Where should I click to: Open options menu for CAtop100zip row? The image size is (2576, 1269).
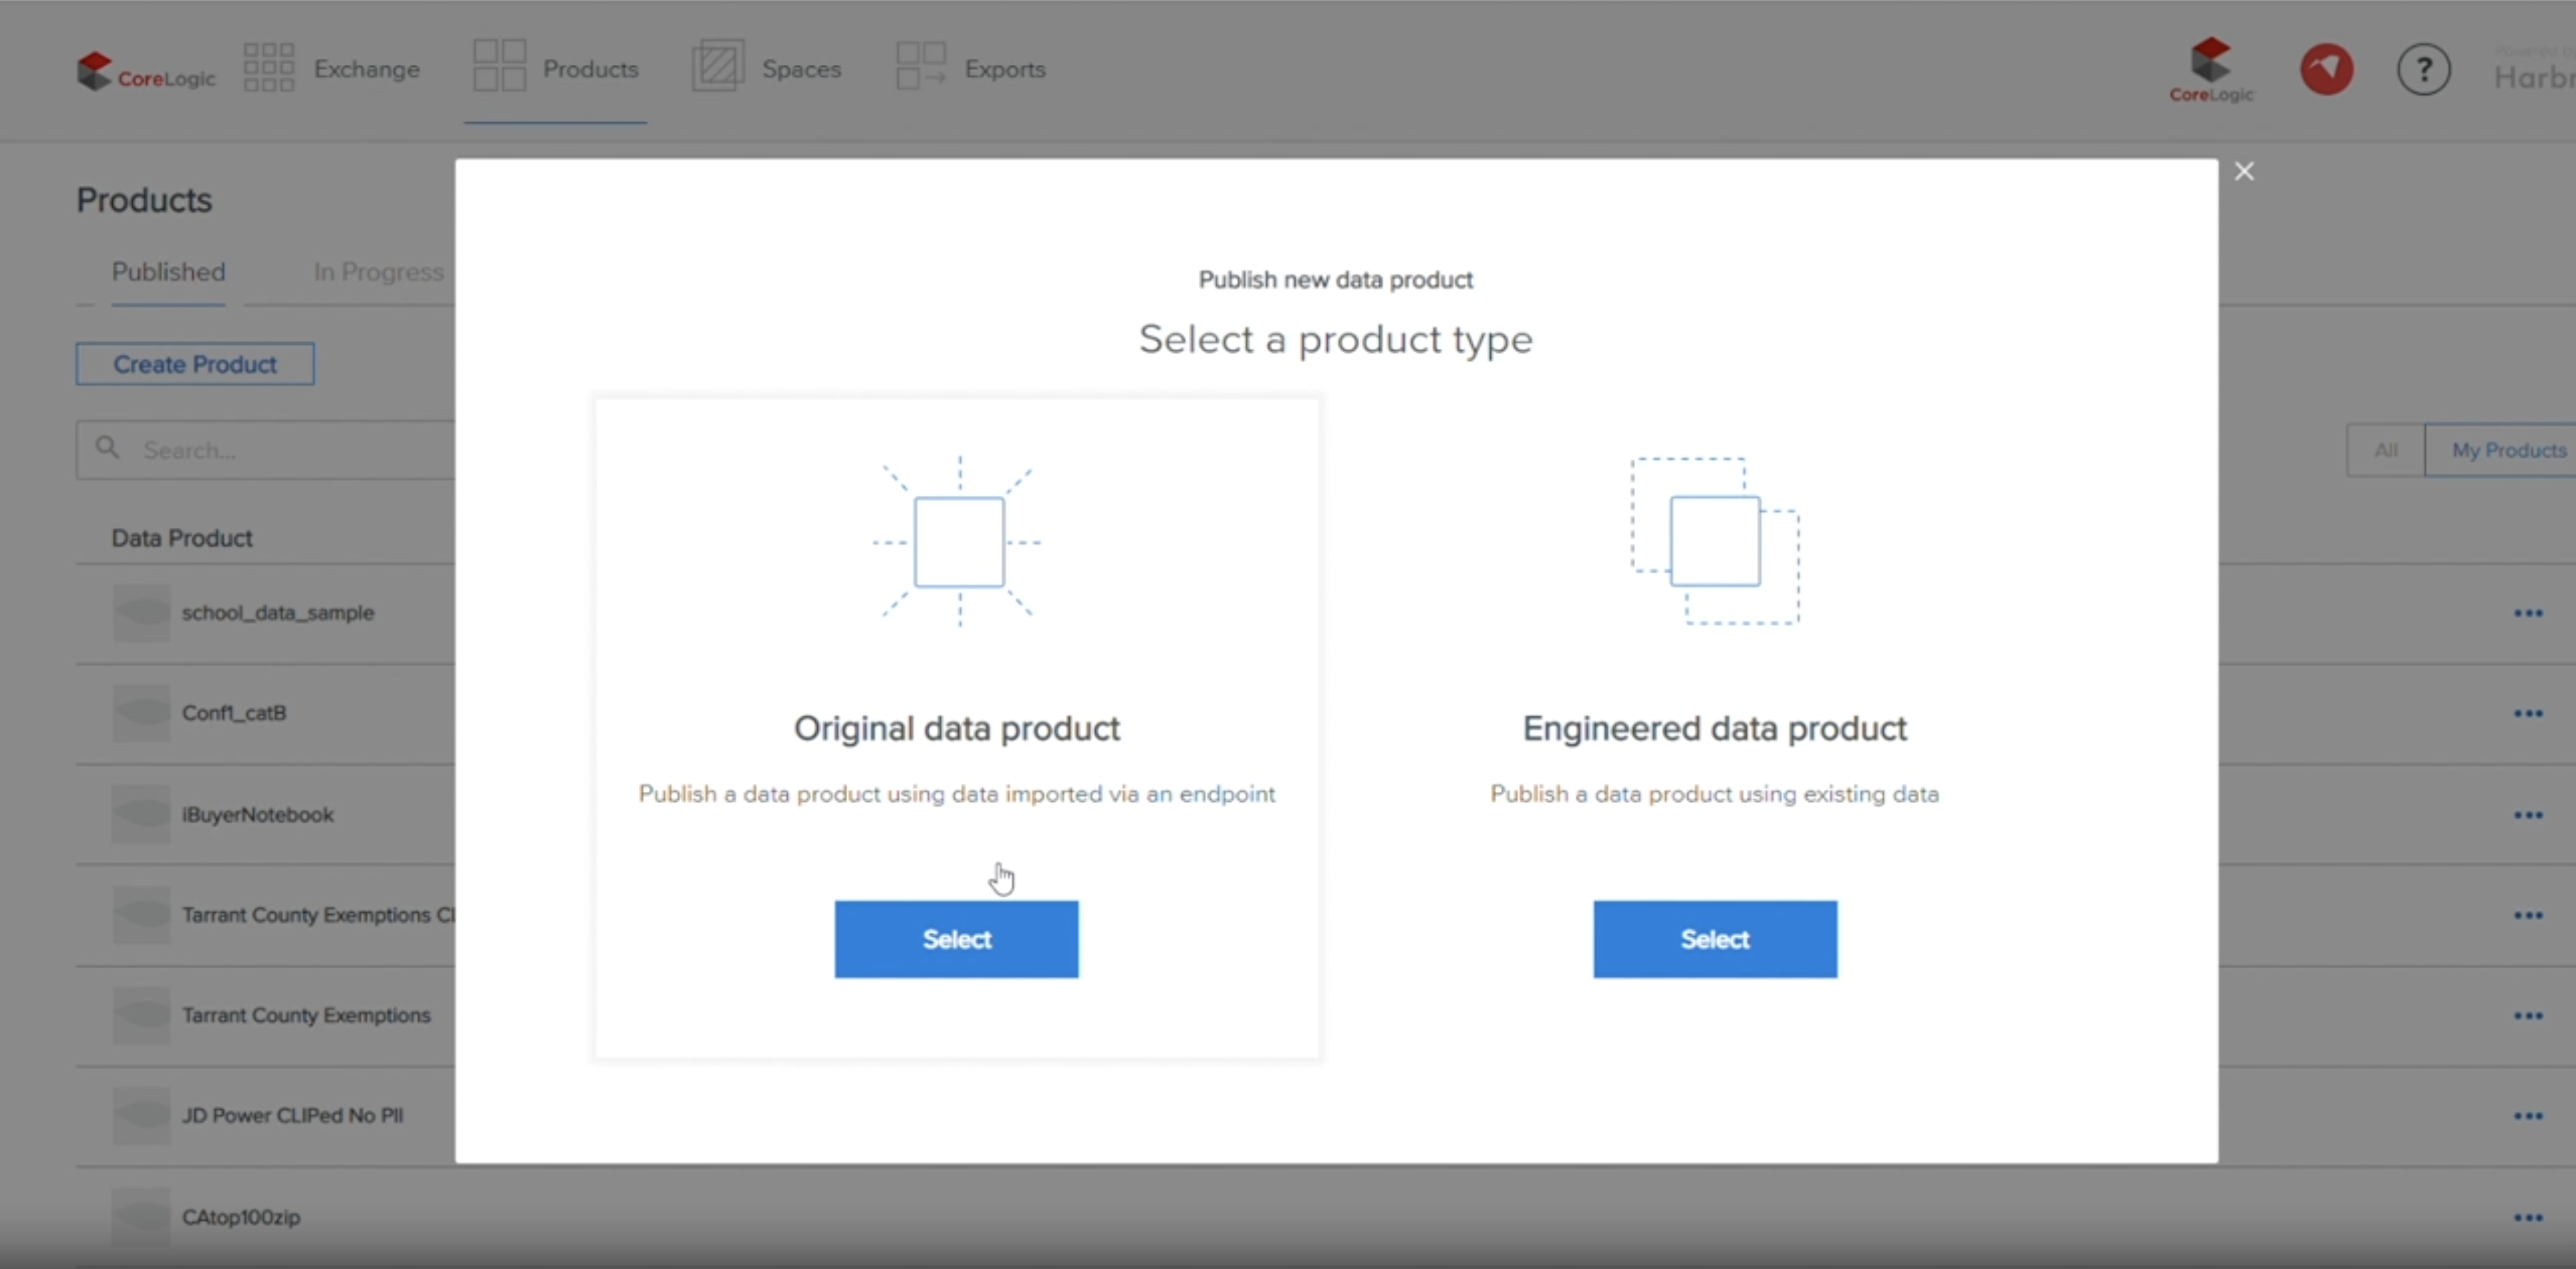[x=2527, y=1217]
